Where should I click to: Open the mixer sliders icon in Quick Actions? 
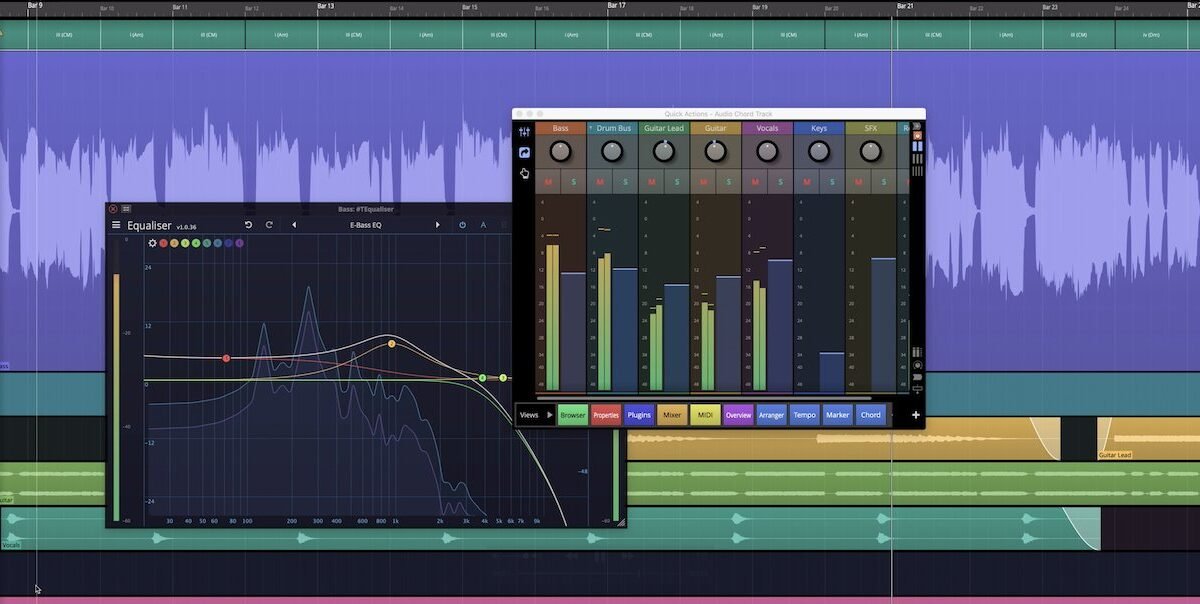click(x=524, y=131)
